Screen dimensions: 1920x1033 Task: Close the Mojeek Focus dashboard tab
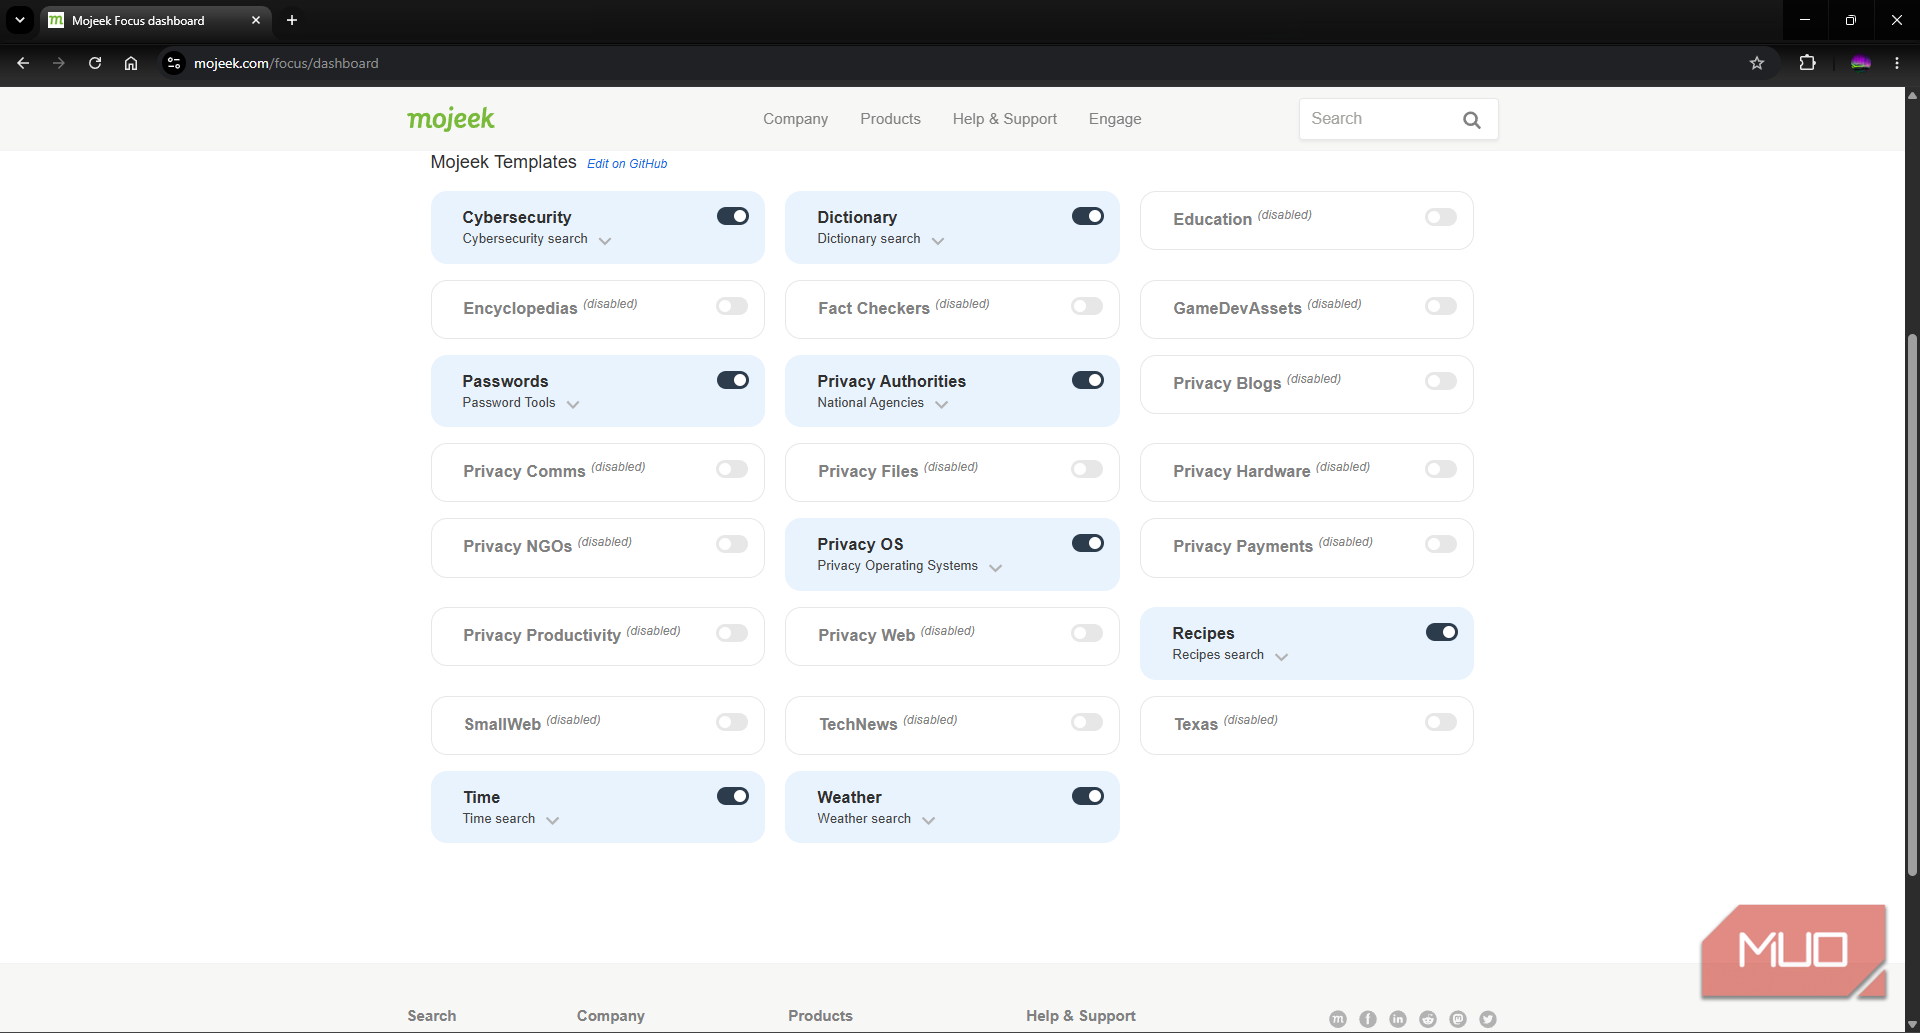coord(256,20)
